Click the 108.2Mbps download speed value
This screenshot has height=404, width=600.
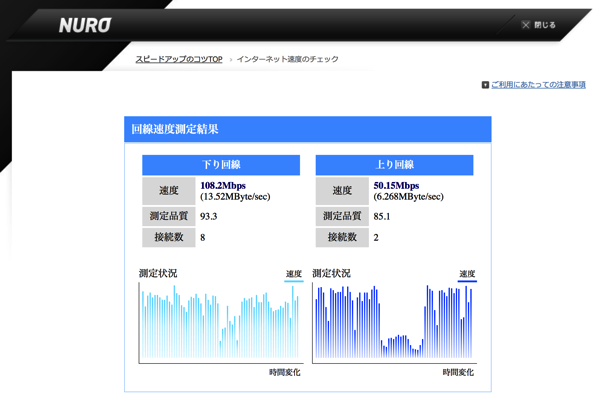(x=223, y=185)
